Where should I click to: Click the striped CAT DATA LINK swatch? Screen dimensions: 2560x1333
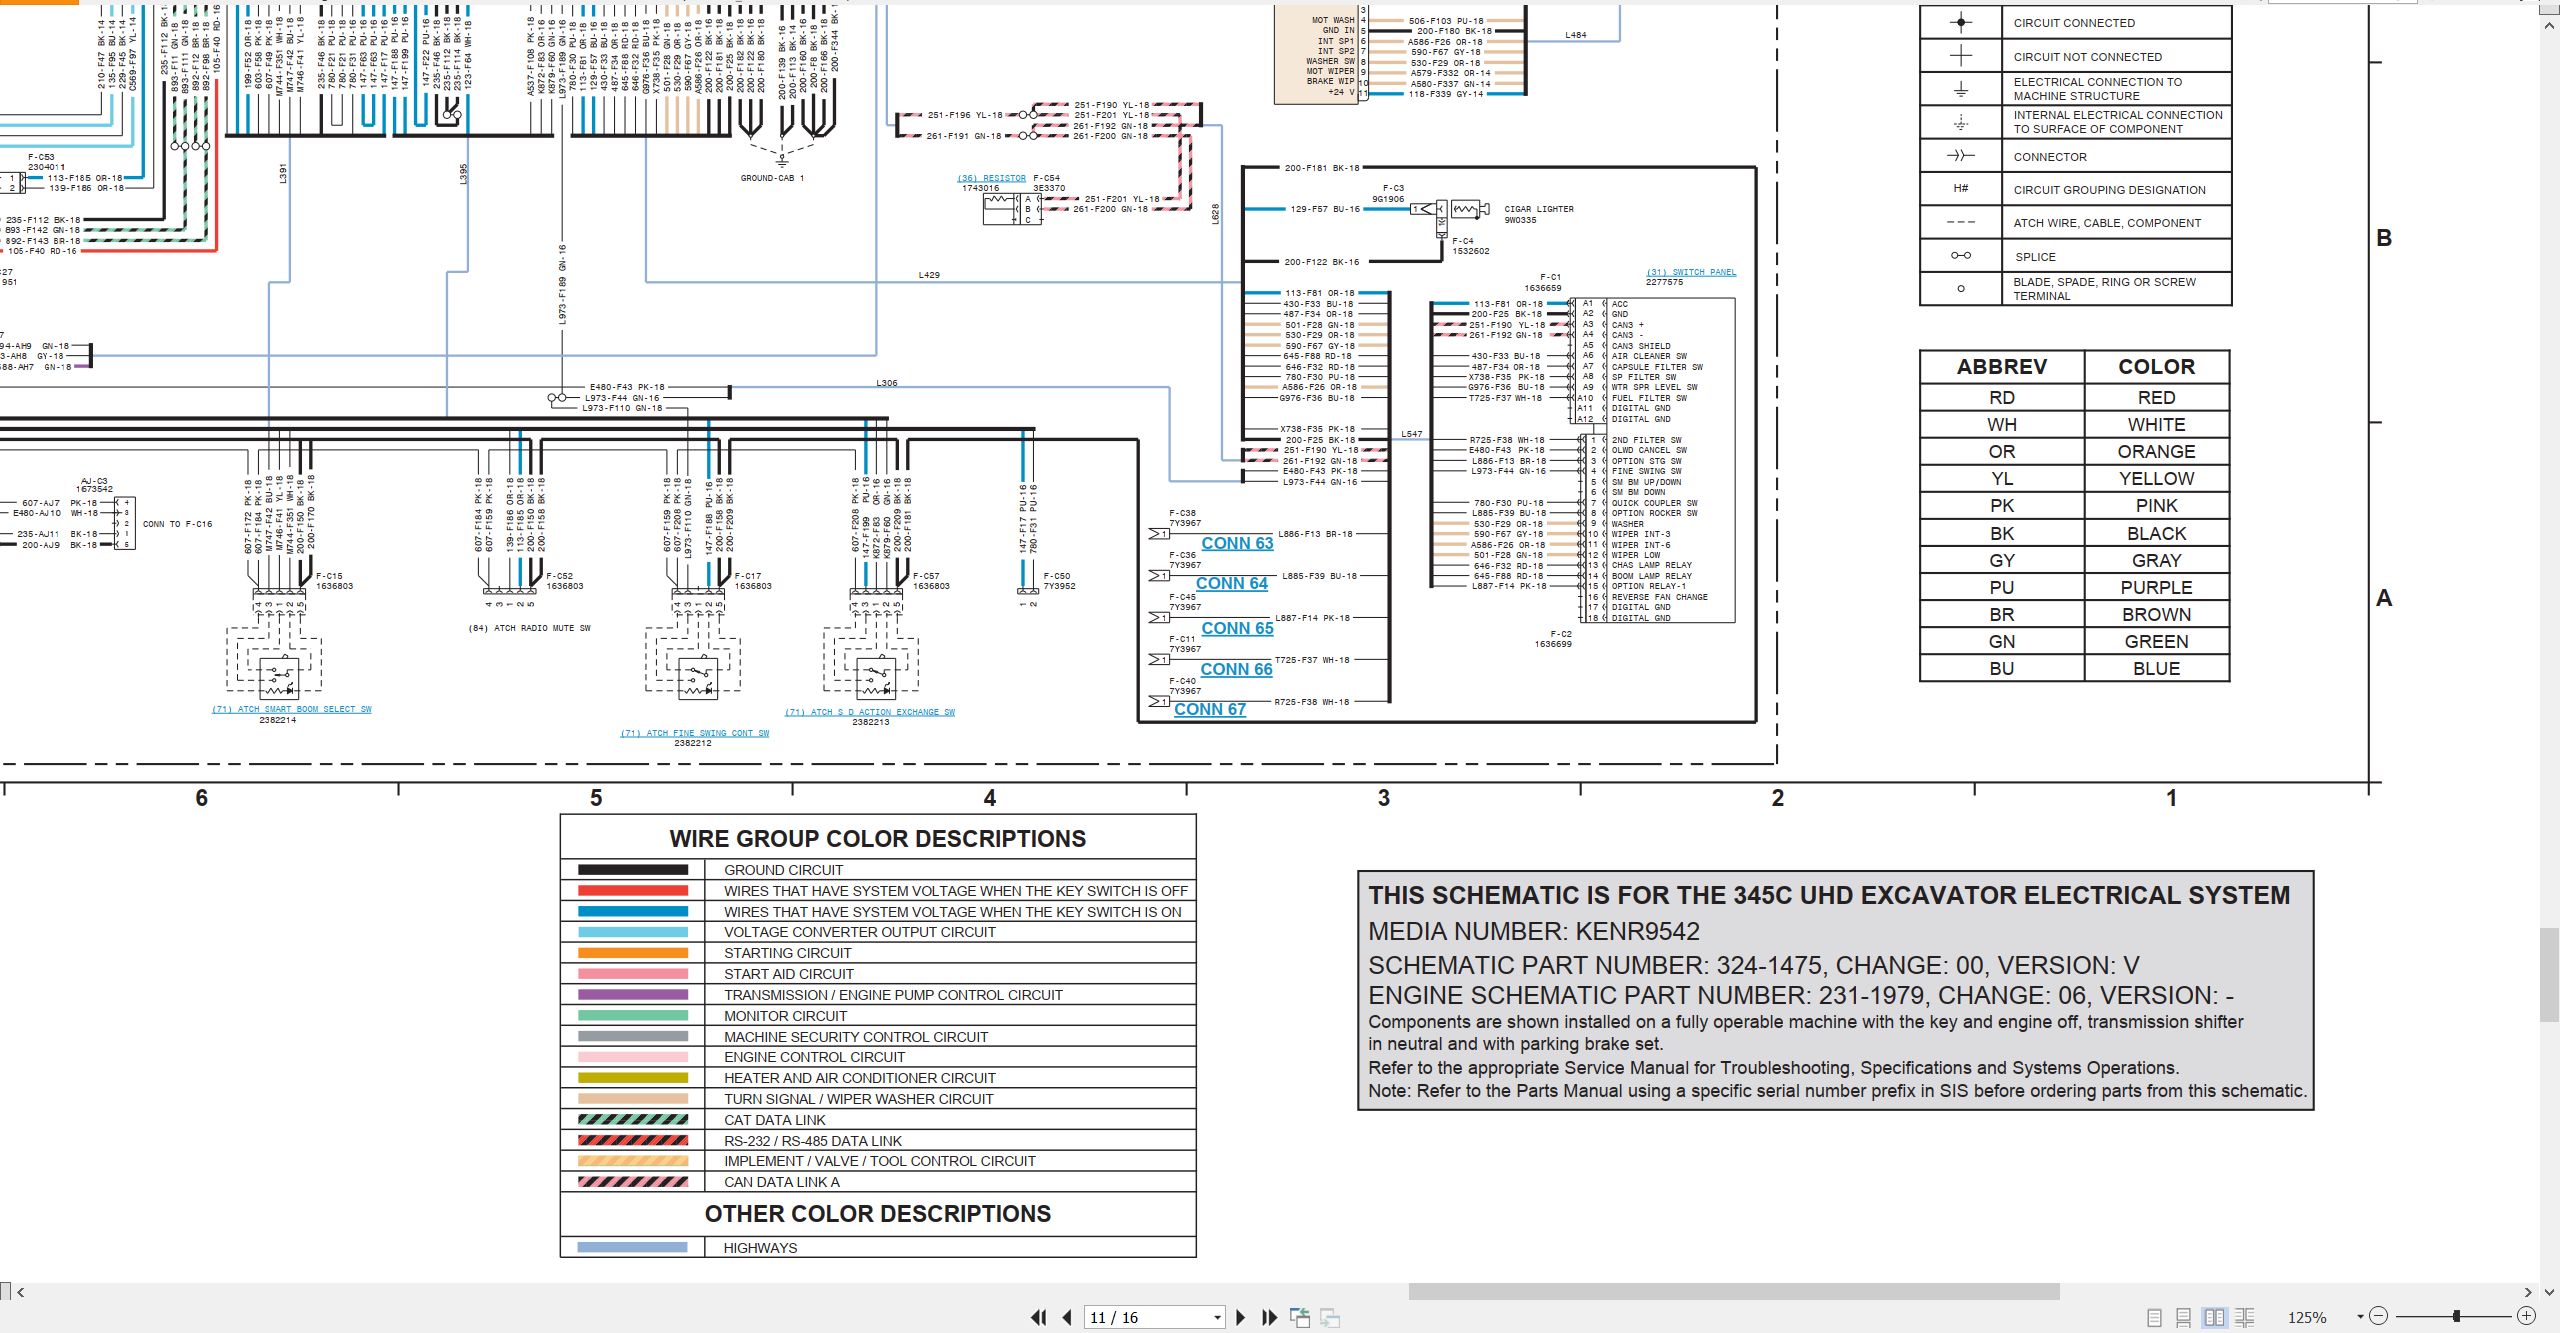pos(632,1120)
